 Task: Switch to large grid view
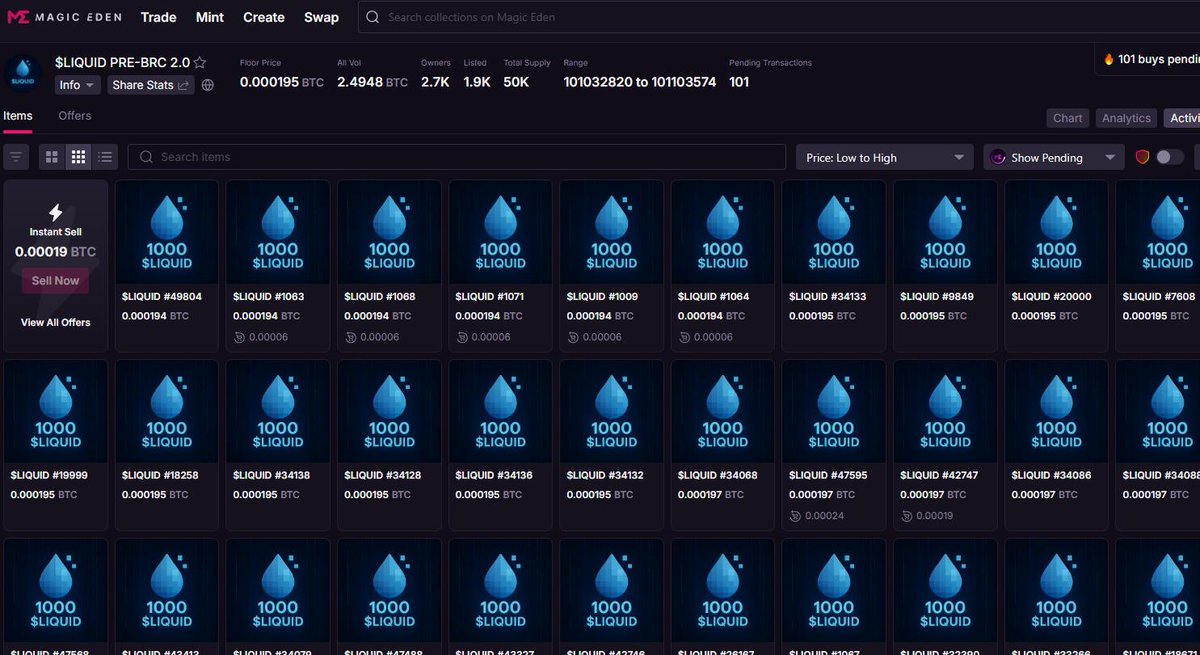pos(52,157)
